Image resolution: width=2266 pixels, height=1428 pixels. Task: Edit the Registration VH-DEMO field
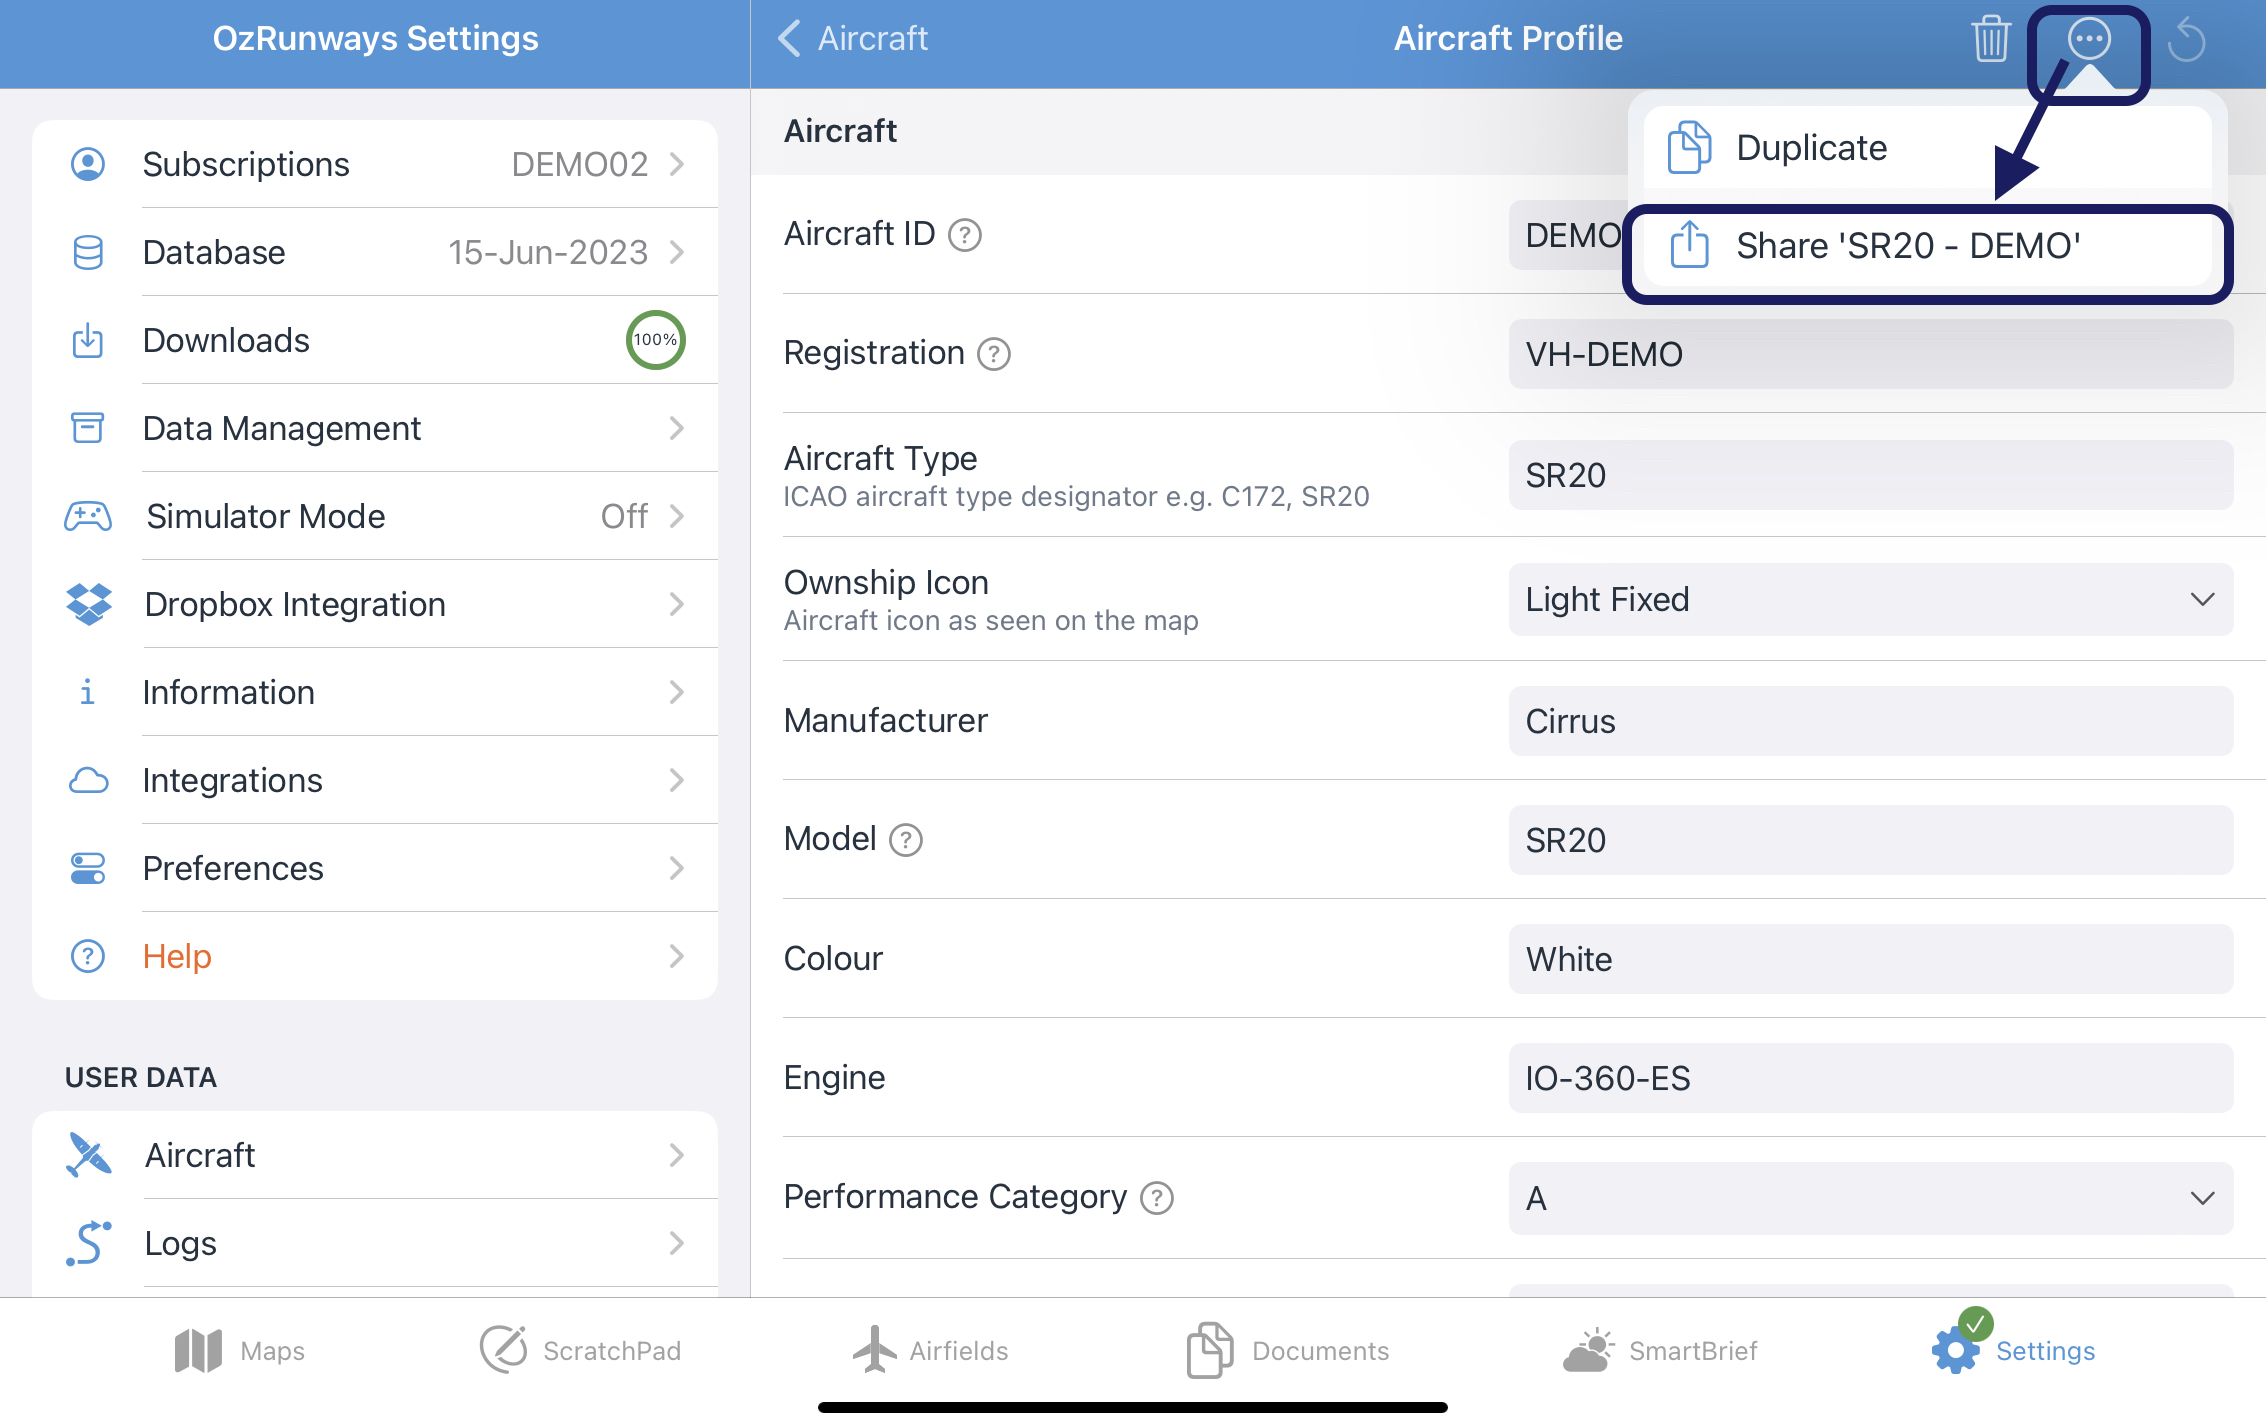1870,354
